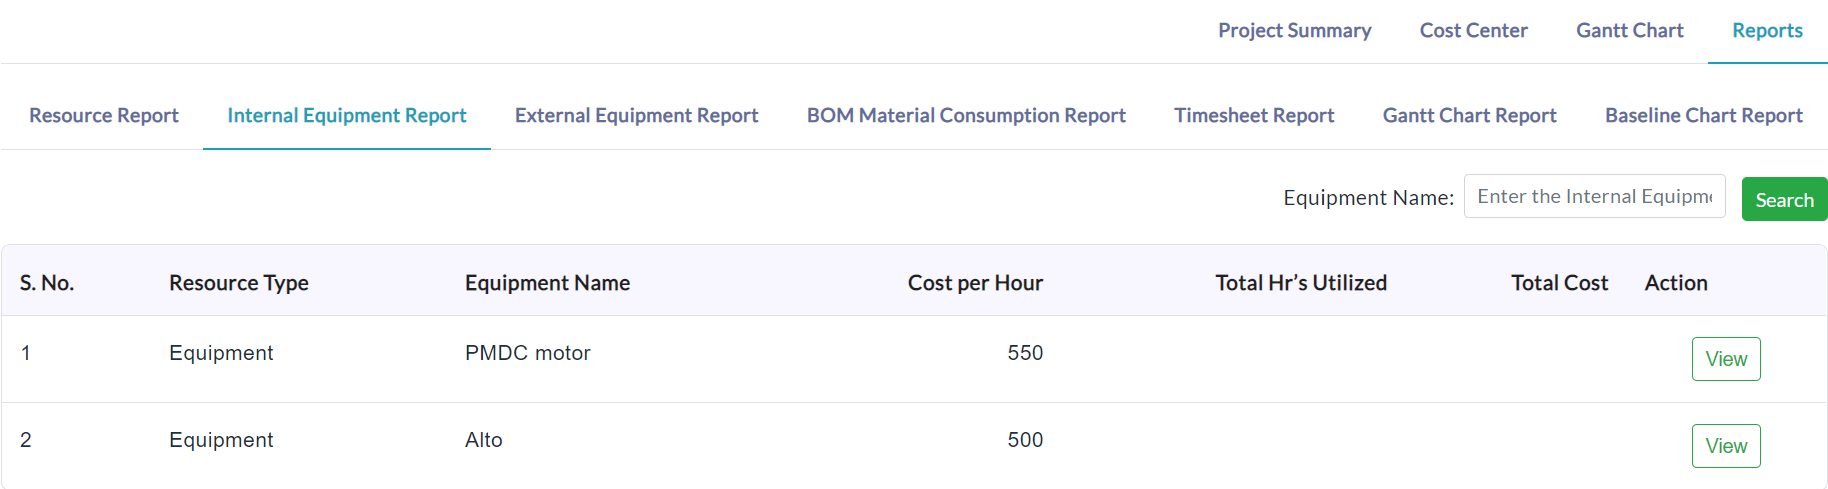Select the Internal Equipment Report tab
The height and width of the screenshot is (489, 1828).
point(347,115)
